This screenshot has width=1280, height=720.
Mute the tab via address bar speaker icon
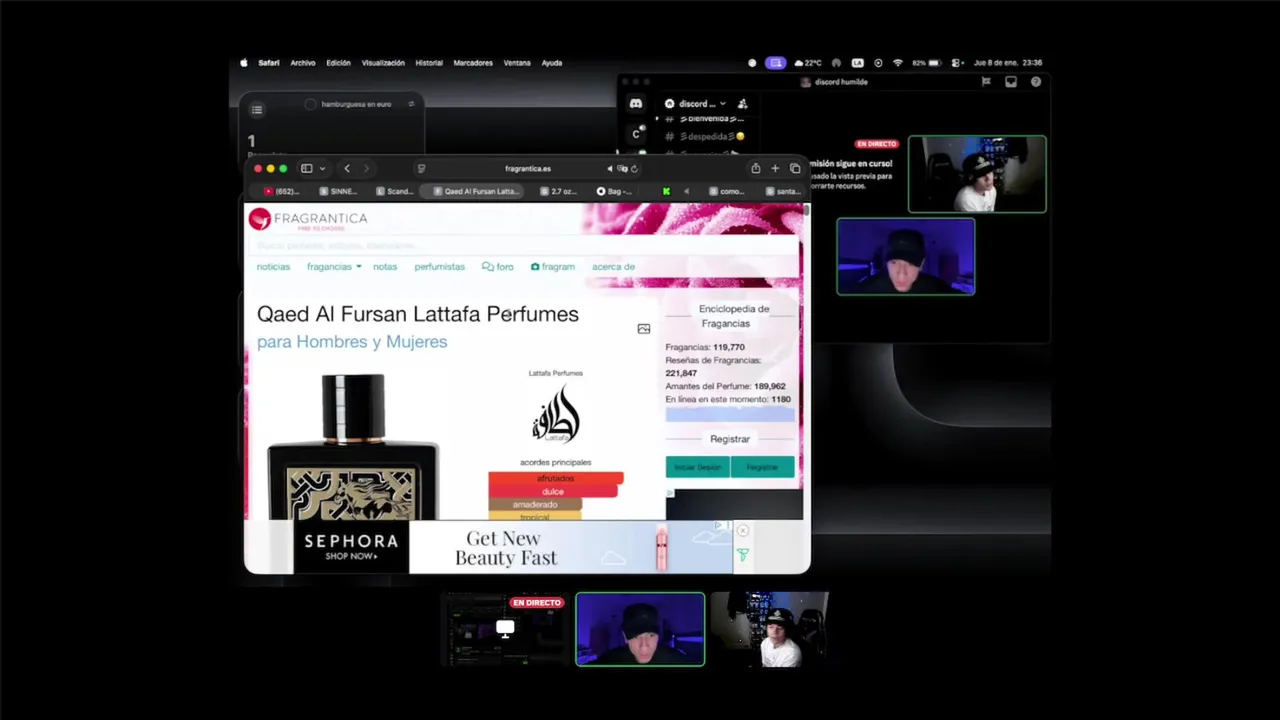(610, 169)
